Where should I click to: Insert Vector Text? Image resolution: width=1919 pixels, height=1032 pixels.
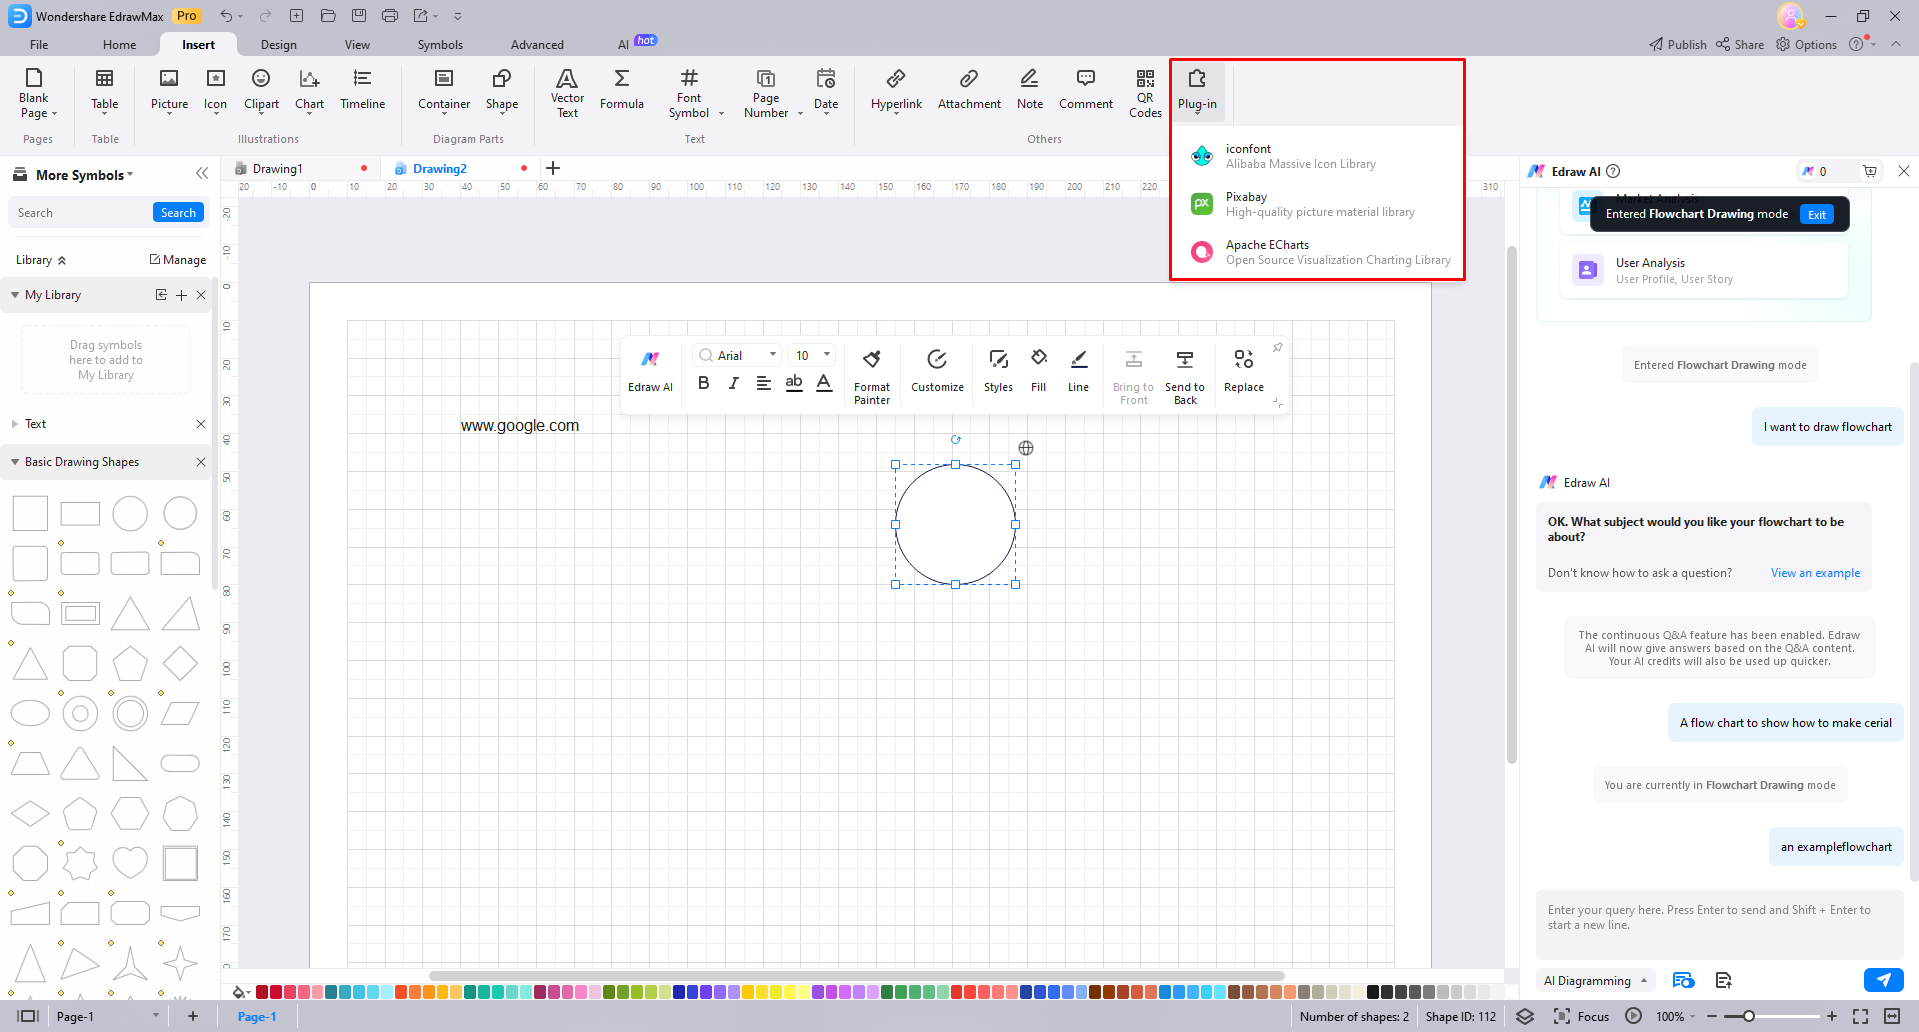567,93
